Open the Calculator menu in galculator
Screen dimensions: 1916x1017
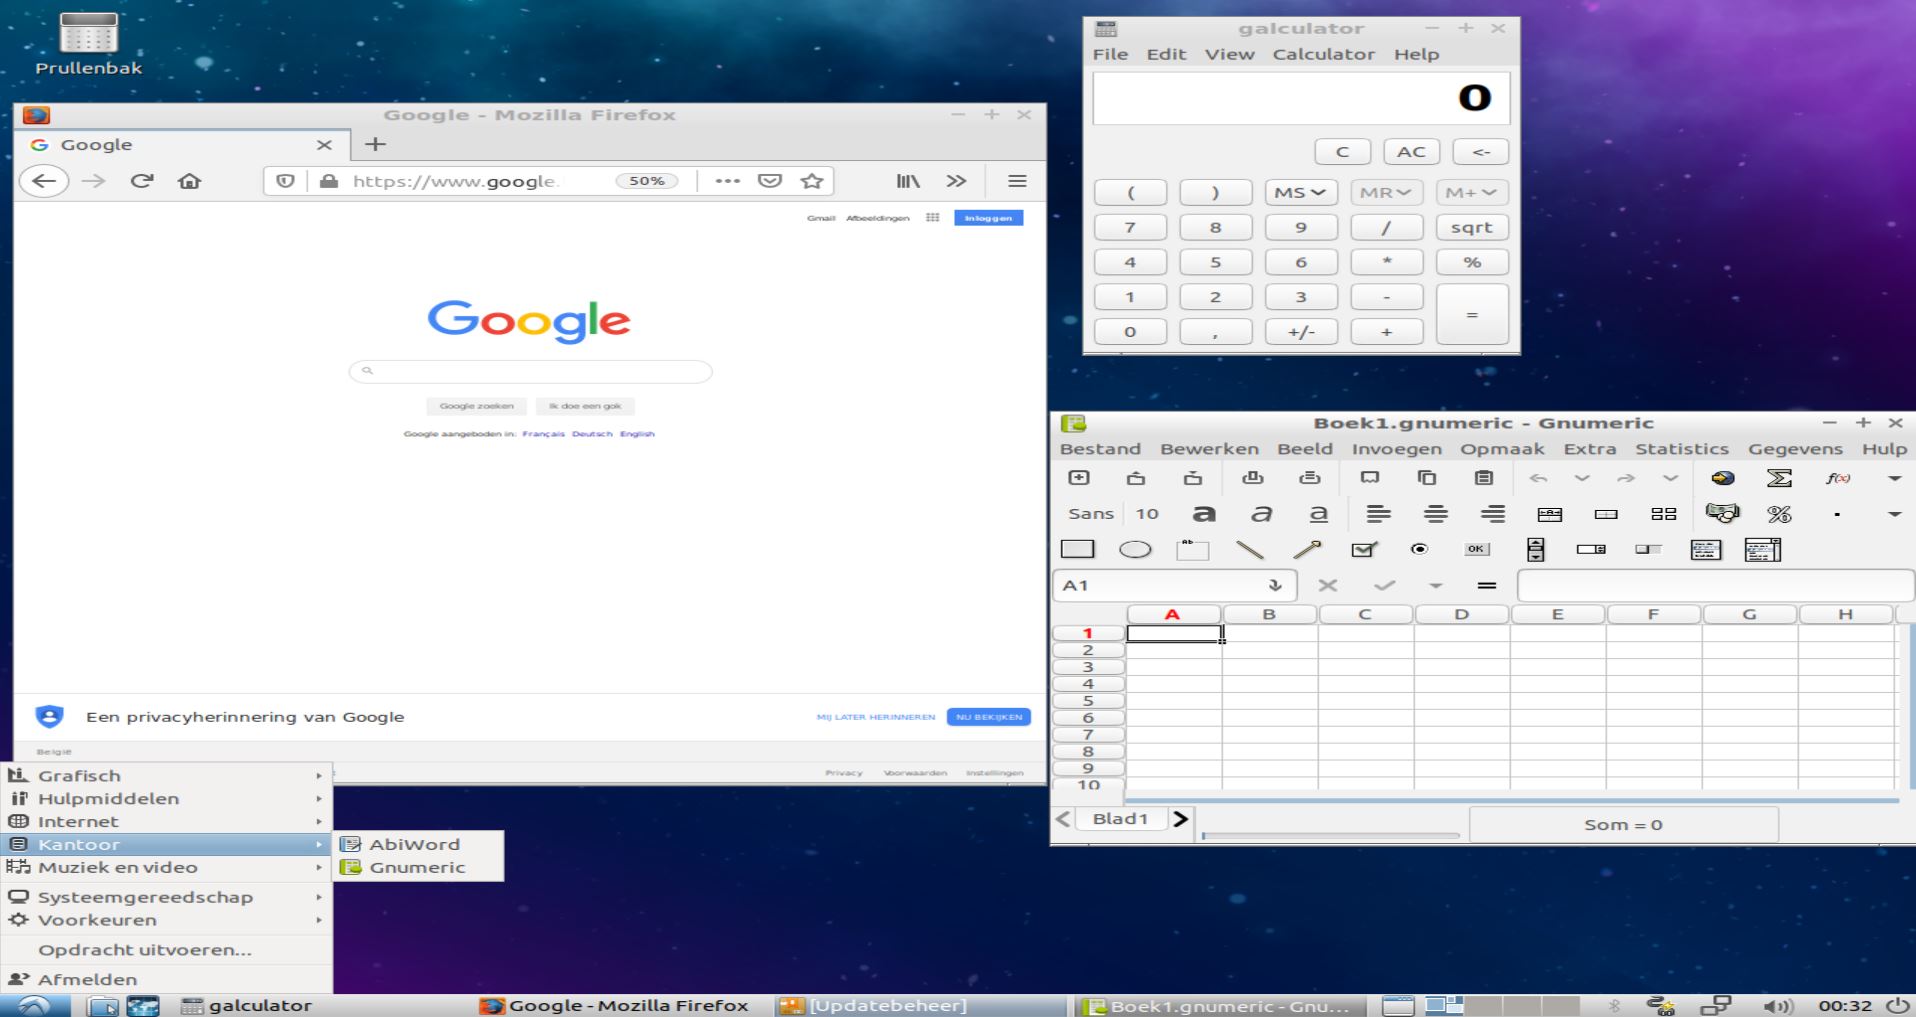click(1323, 54)
